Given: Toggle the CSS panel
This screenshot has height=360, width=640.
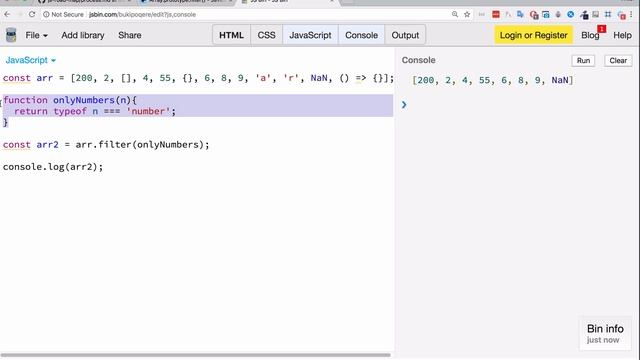Looking at the screenshot, I should pos(266,36).
